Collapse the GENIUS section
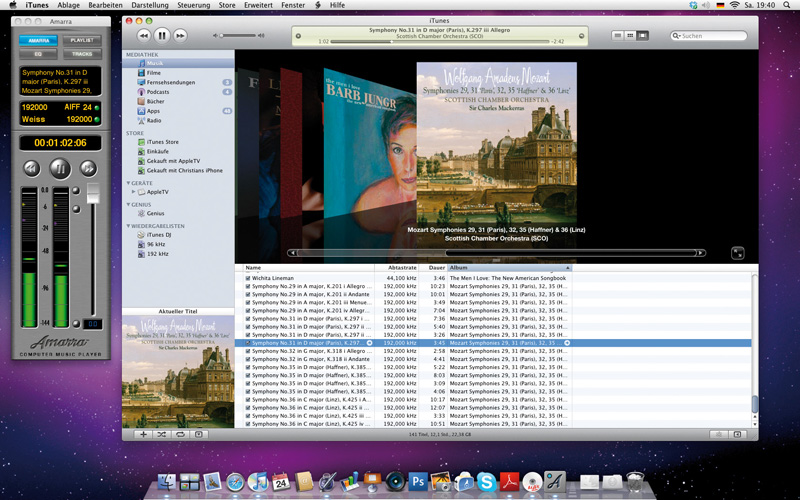 point(129,204)
